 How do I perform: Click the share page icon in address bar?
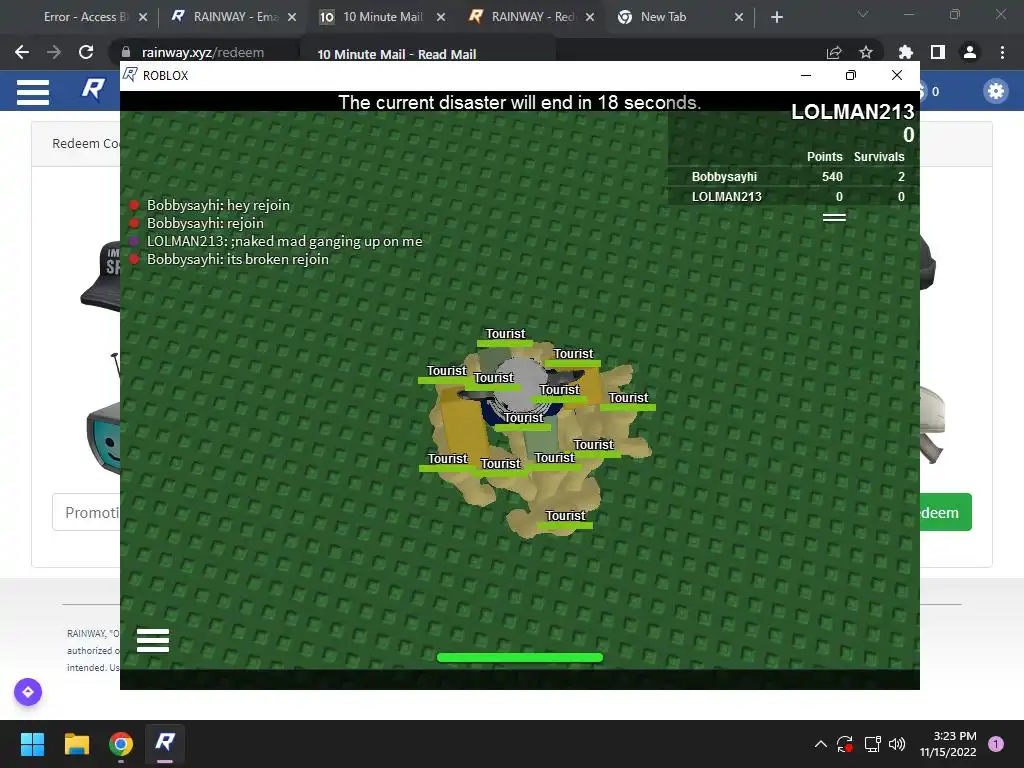point(834,52)
